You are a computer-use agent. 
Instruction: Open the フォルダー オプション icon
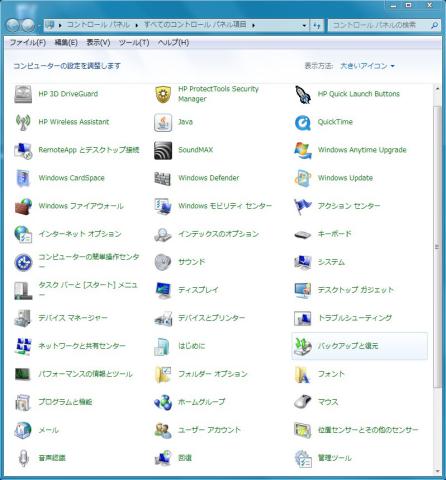coord(163,374)
